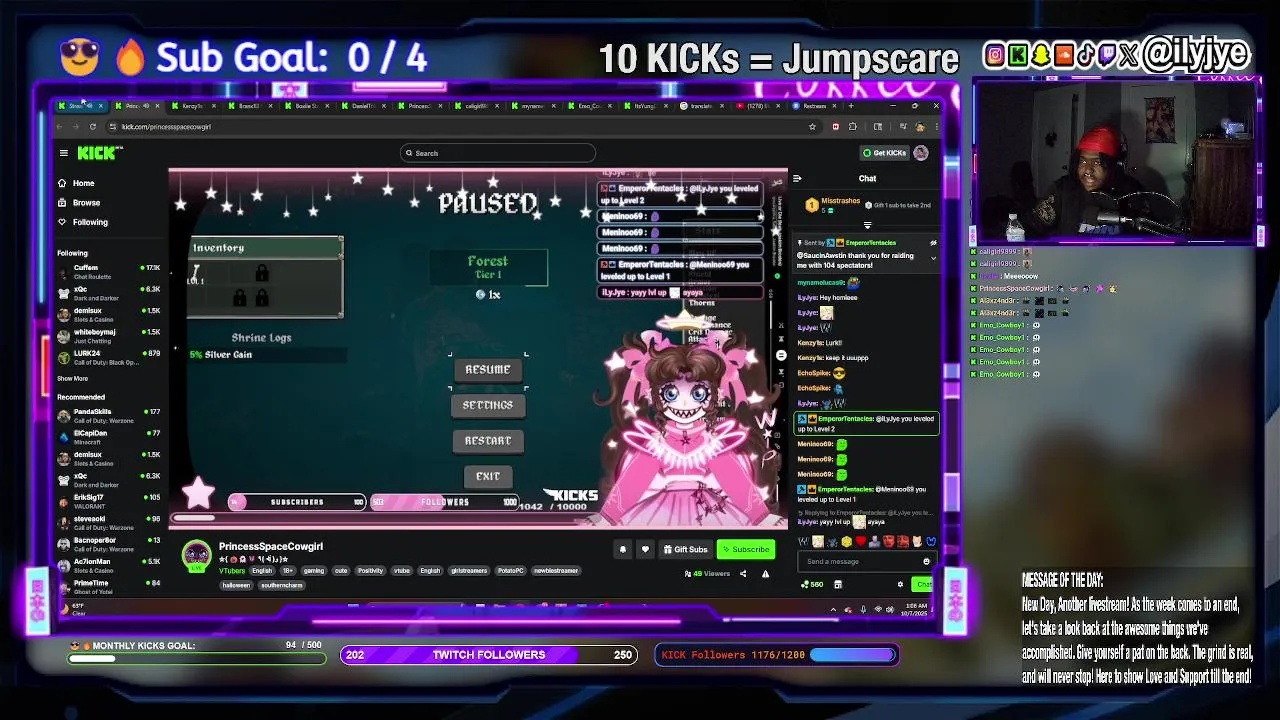1280x720 pixels.
Task: Open whiteboymaj channel in Following list
Action: coord(109,336)
